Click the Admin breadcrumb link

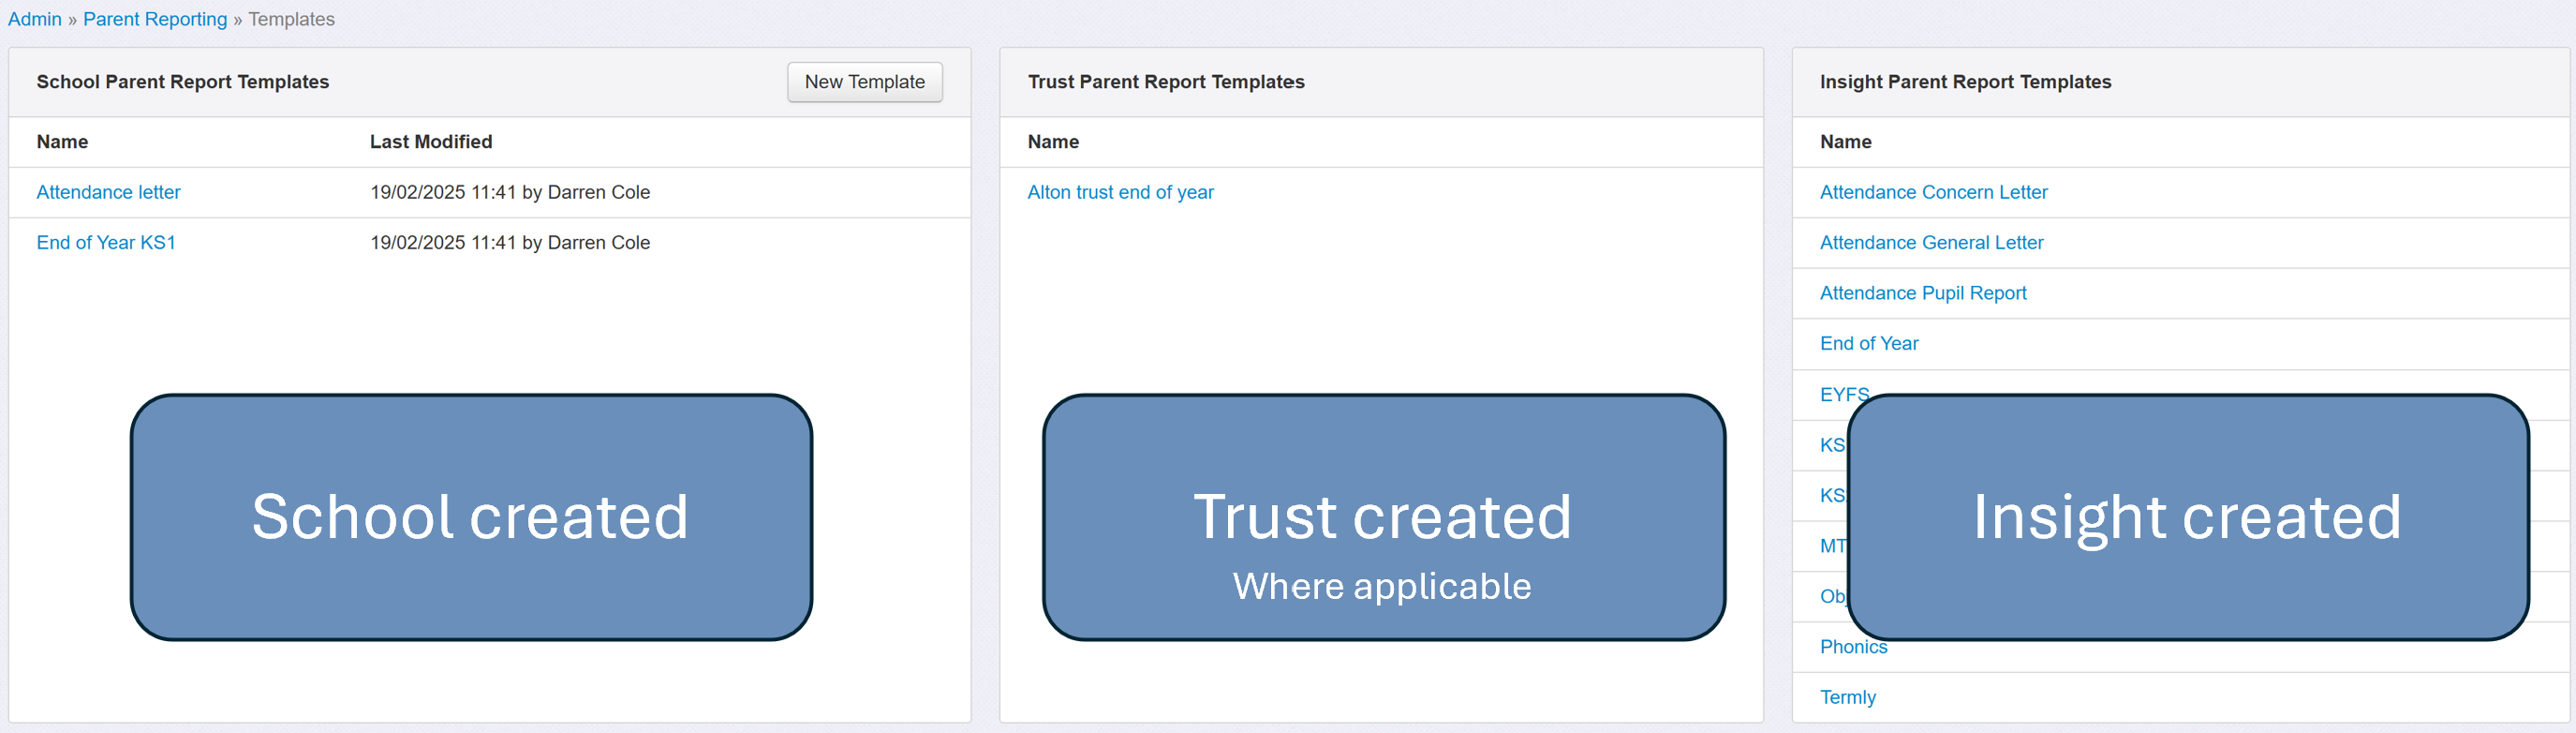[35, 19]
